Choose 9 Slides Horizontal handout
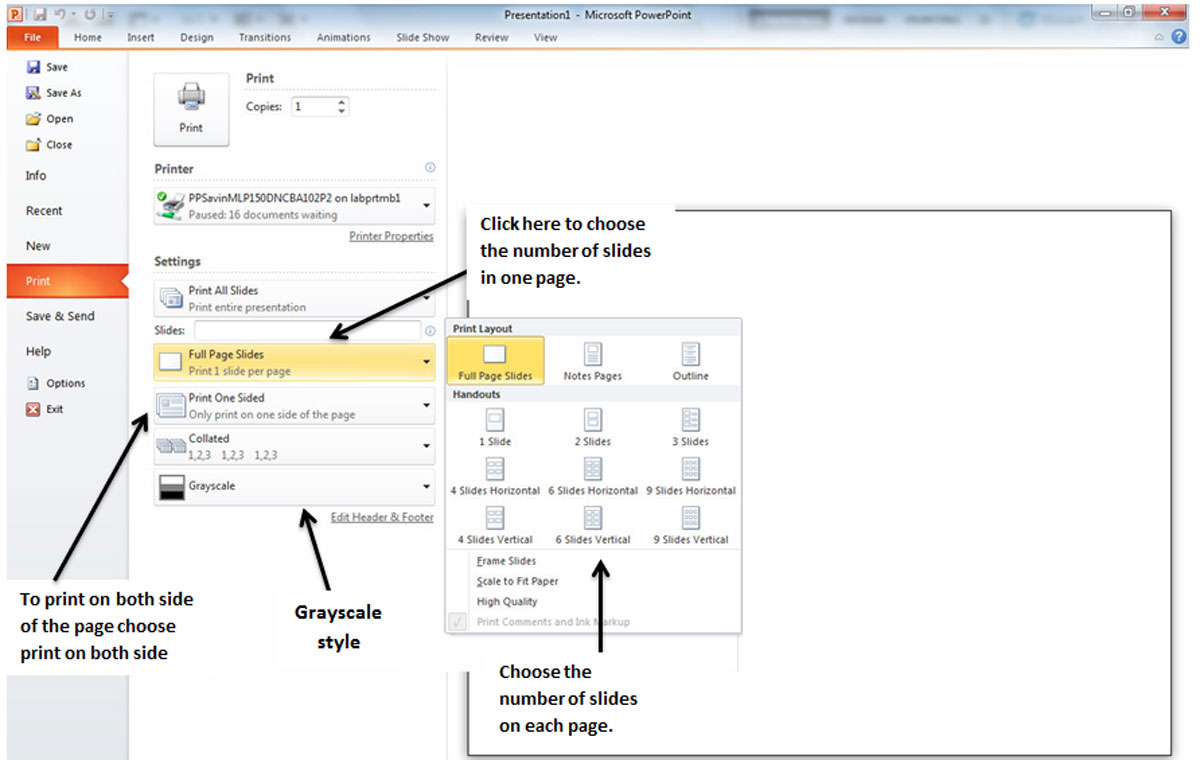The width and height of the screenshot is (1200, 760). tap(691, 476)
